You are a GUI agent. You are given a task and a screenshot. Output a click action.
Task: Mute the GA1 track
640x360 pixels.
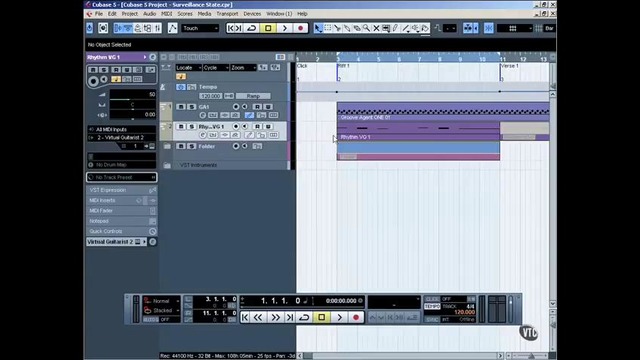pyautogui.click(x=181, y=107)
